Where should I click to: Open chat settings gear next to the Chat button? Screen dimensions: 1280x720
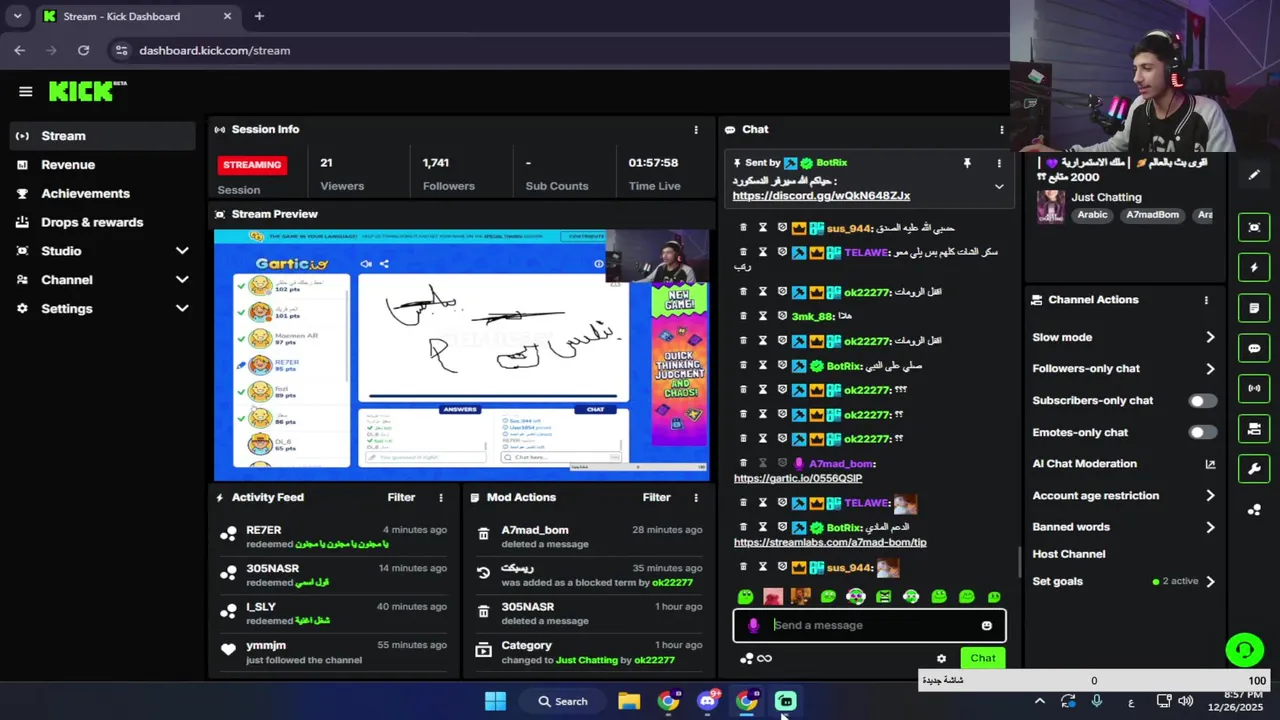[x=941, y=658]
